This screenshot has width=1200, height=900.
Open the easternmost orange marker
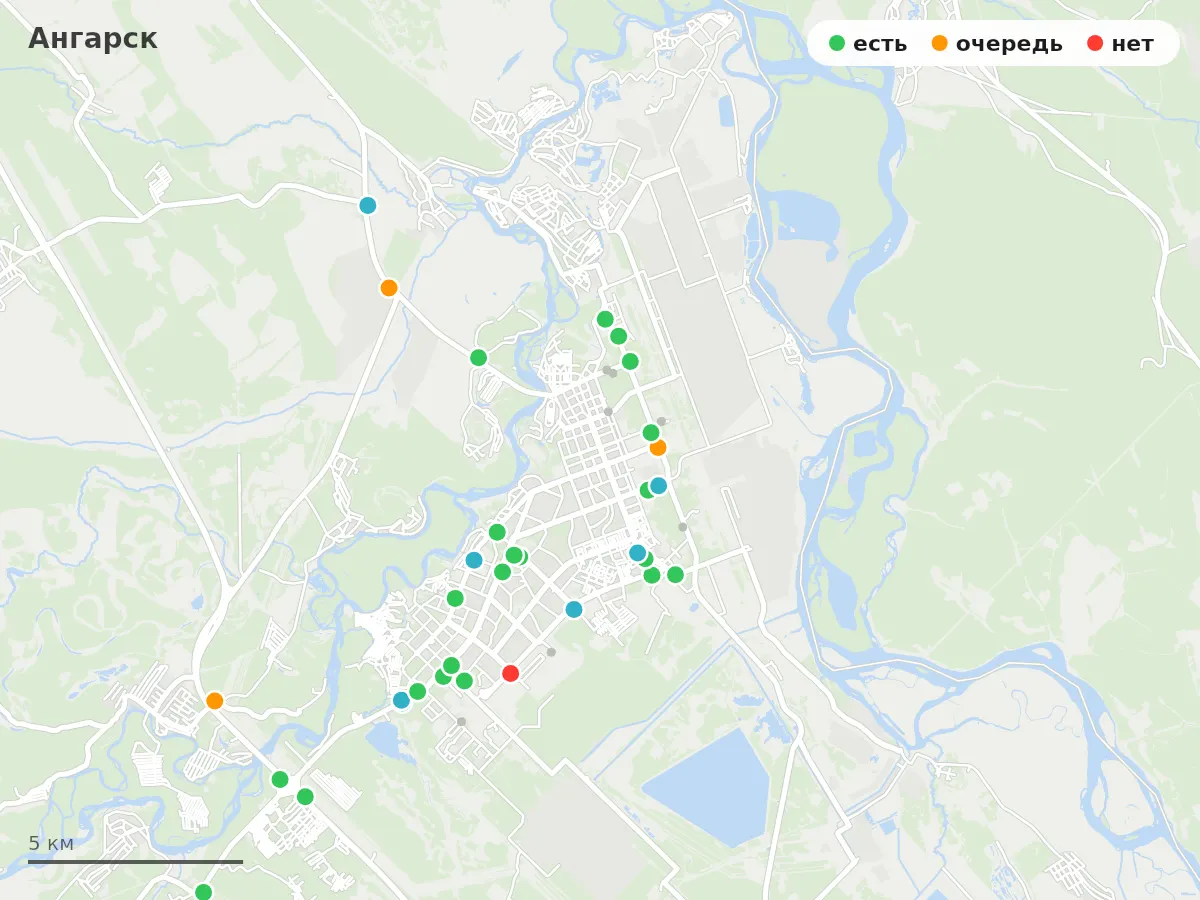[x=658, y=447]
